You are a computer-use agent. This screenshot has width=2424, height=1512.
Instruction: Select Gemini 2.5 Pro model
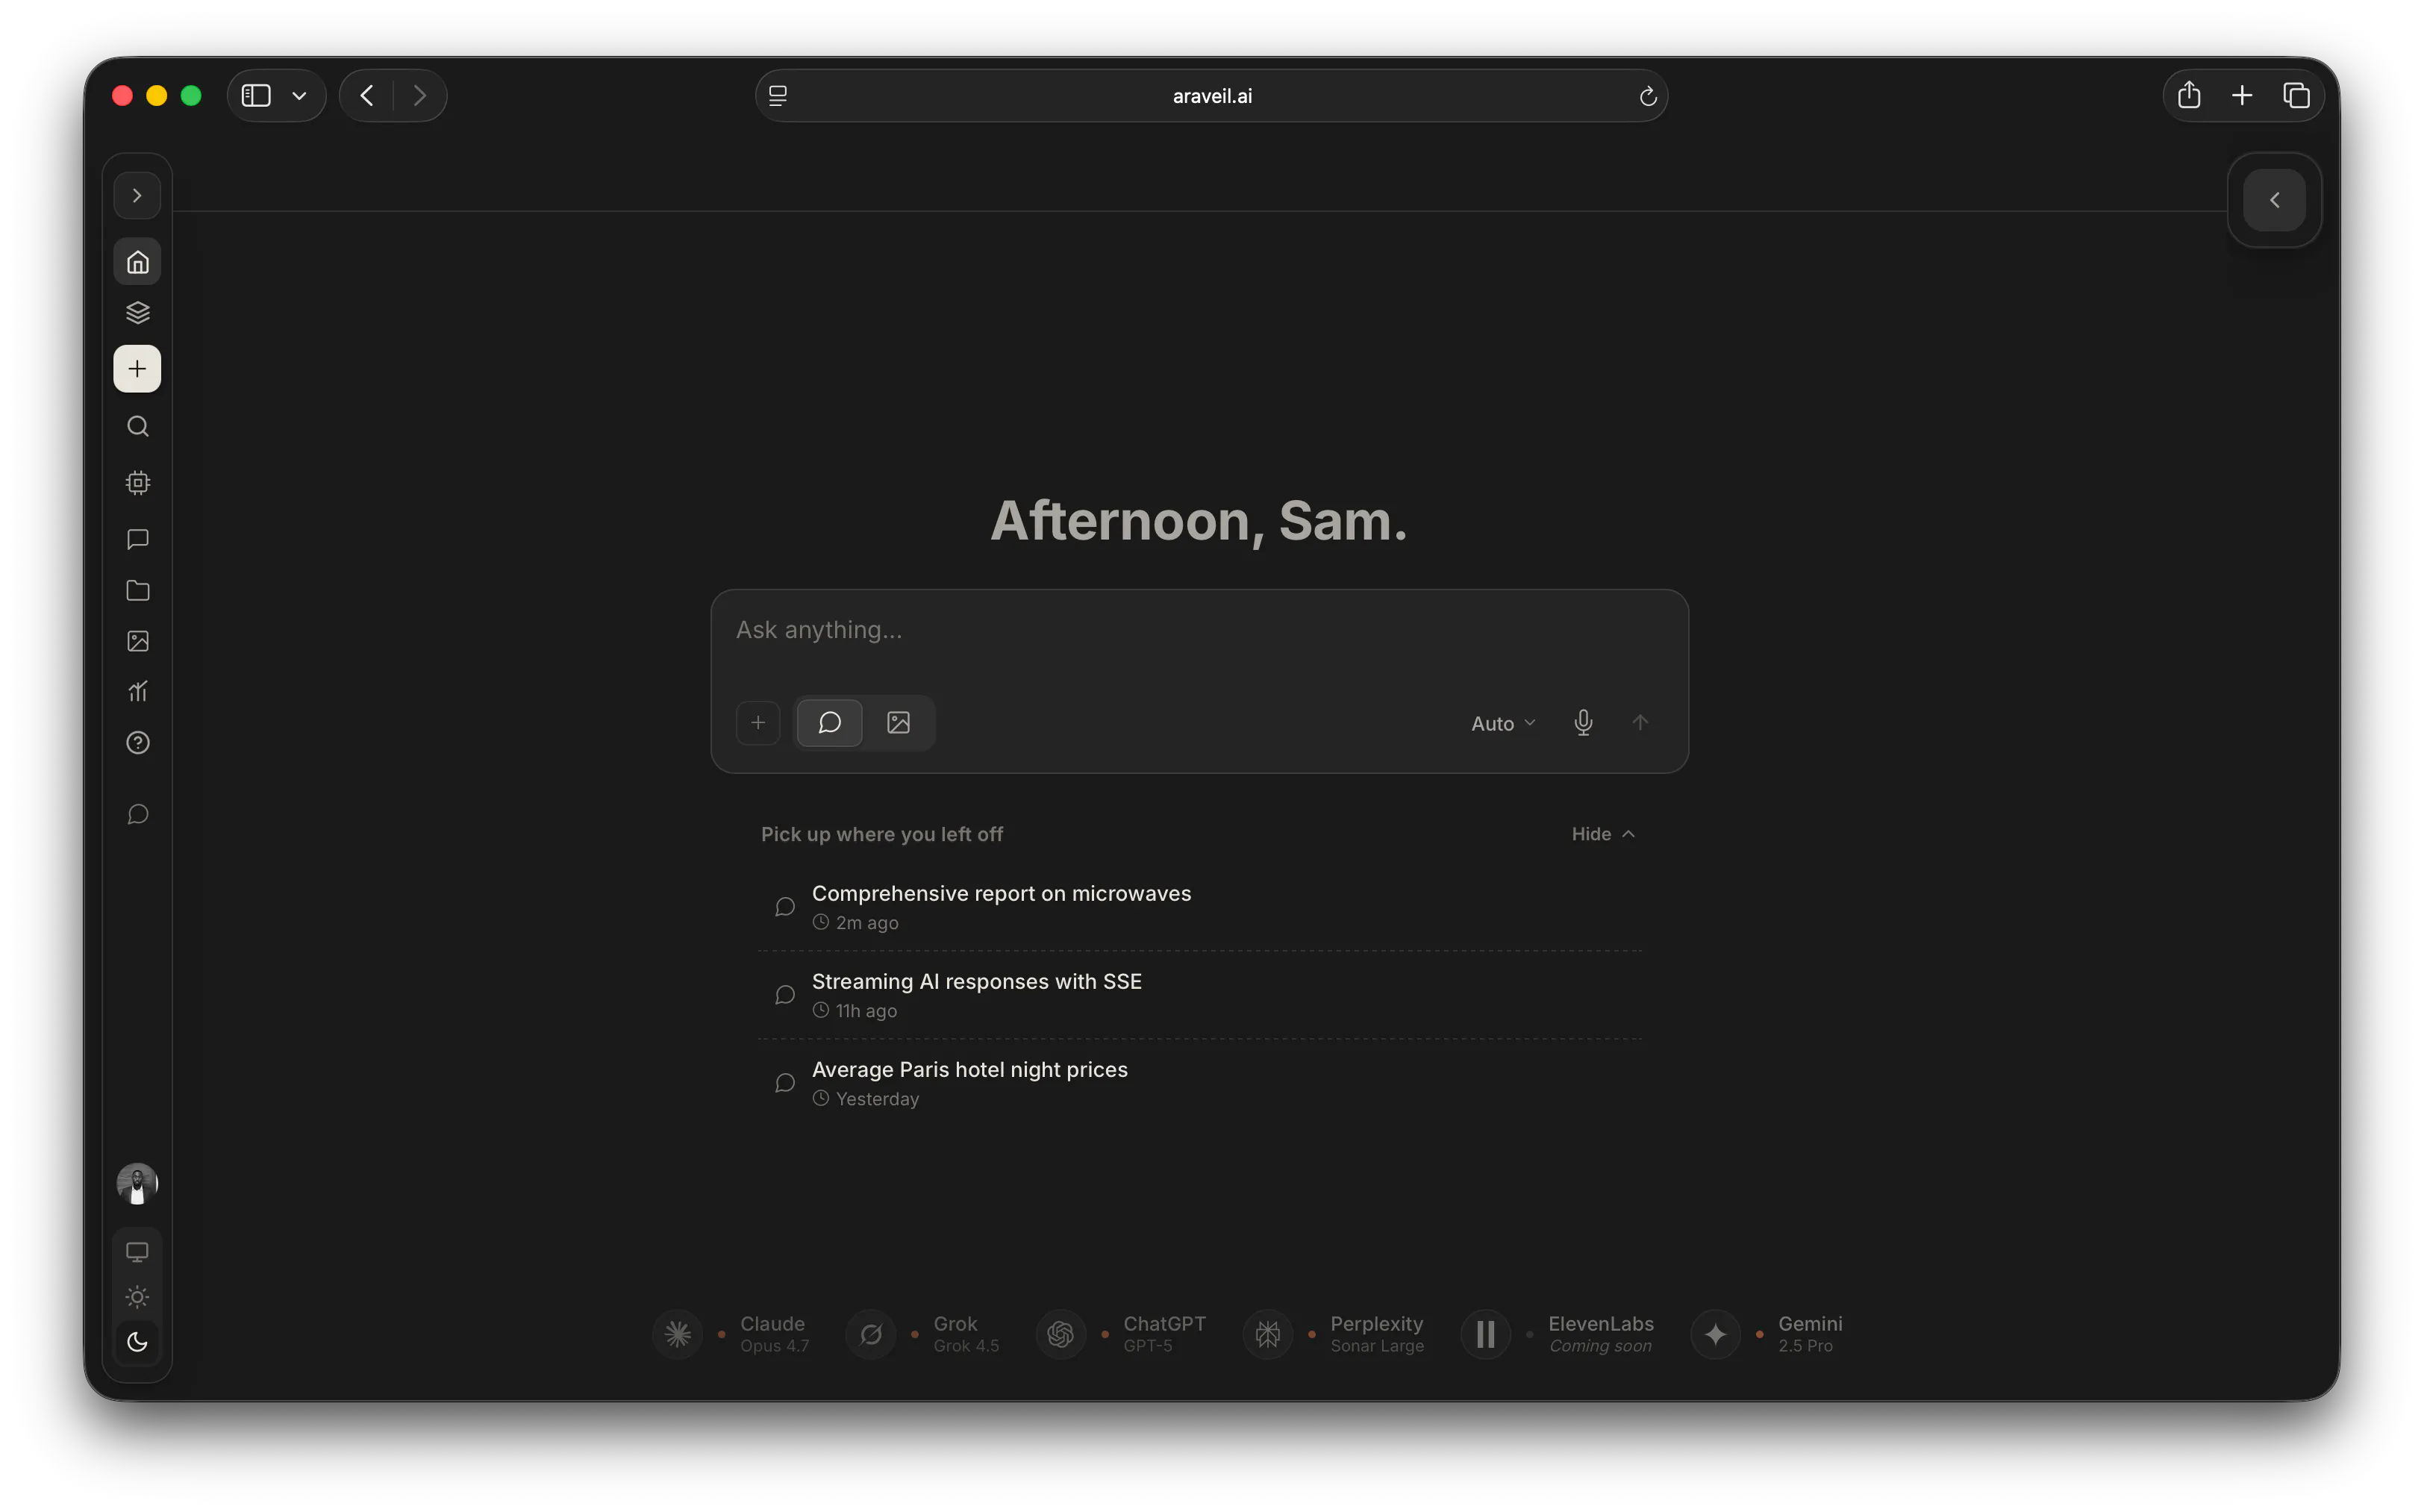(1767, 1334)
